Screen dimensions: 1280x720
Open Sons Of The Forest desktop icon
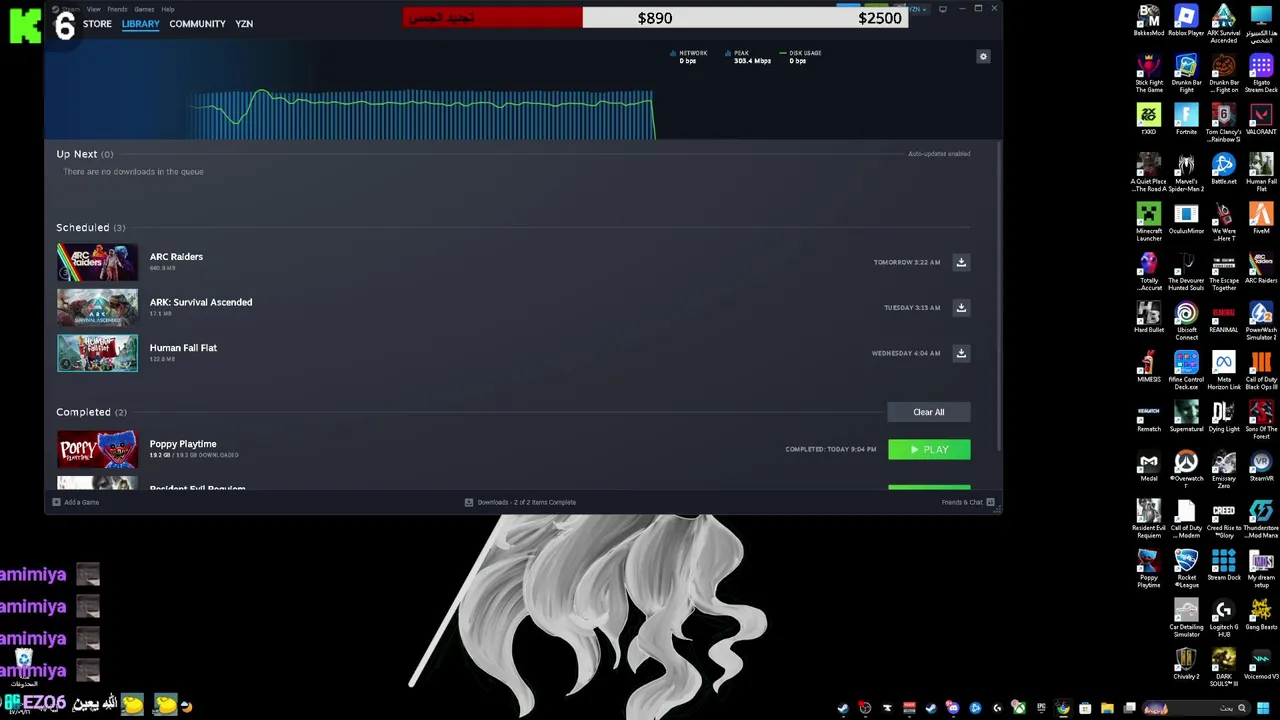click(x=1261, y=421)
